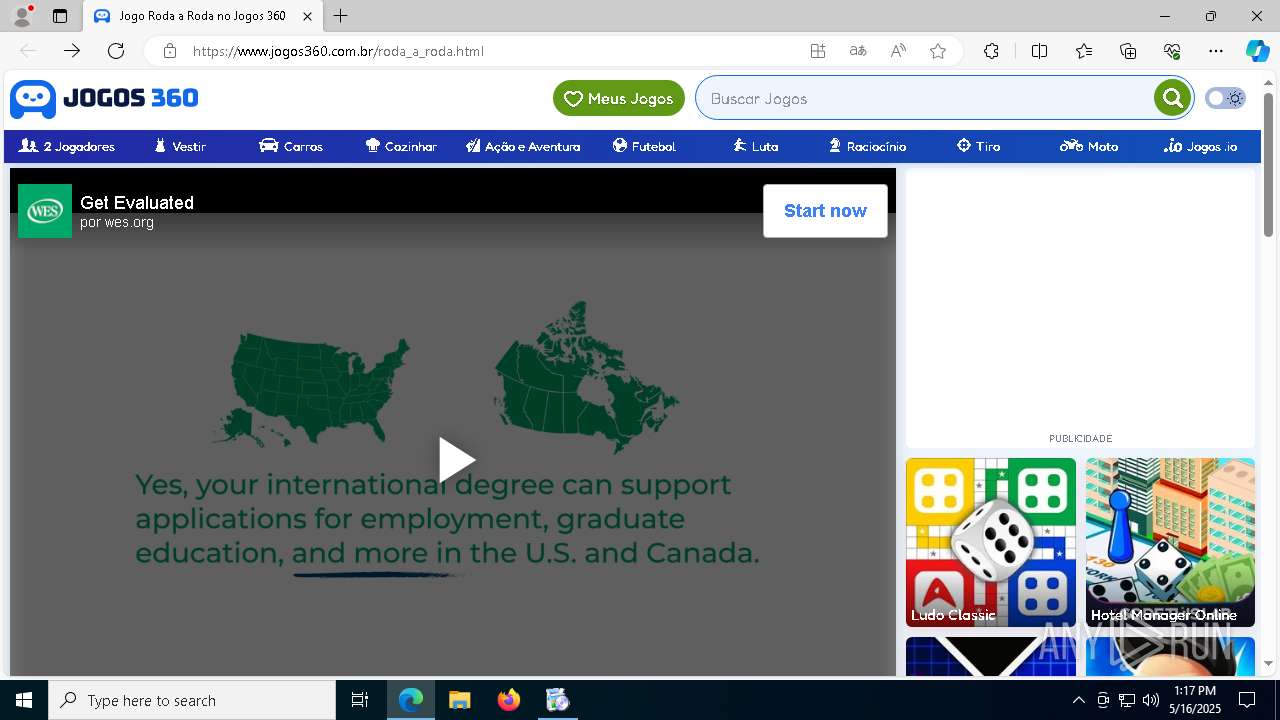
Task: Open Meus Jogos favorites button
Action: pos(619,98)
